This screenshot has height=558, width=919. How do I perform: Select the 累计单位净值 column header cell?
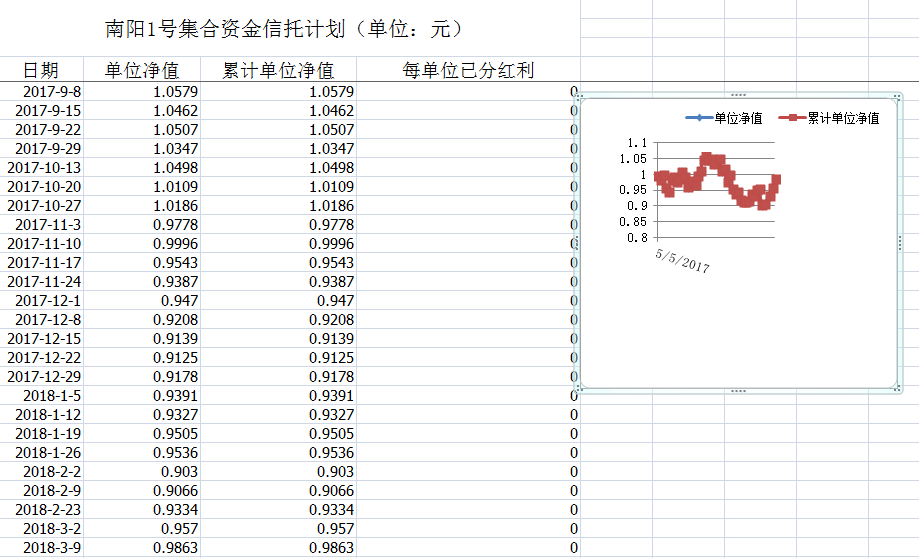point(278,70)
